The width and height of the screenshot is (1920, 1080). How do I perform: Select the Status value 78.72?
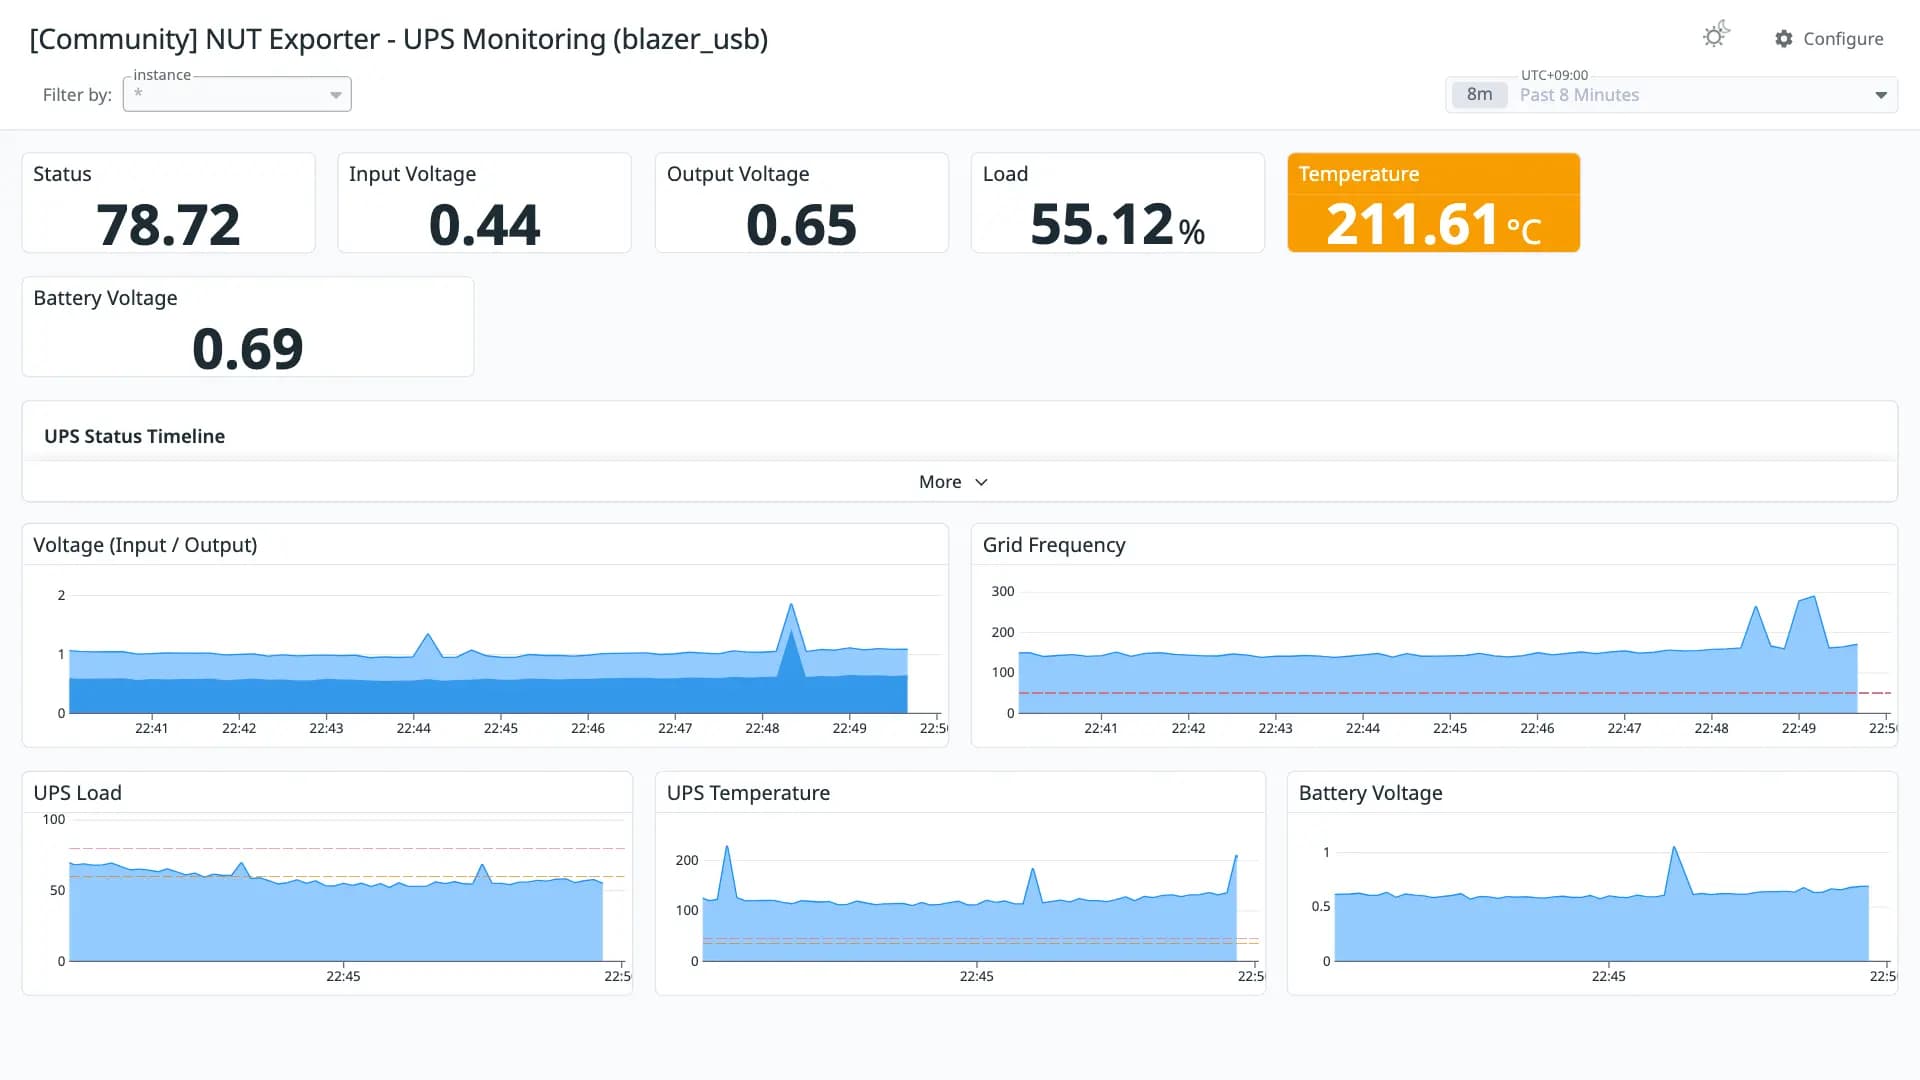click(168, 224)
